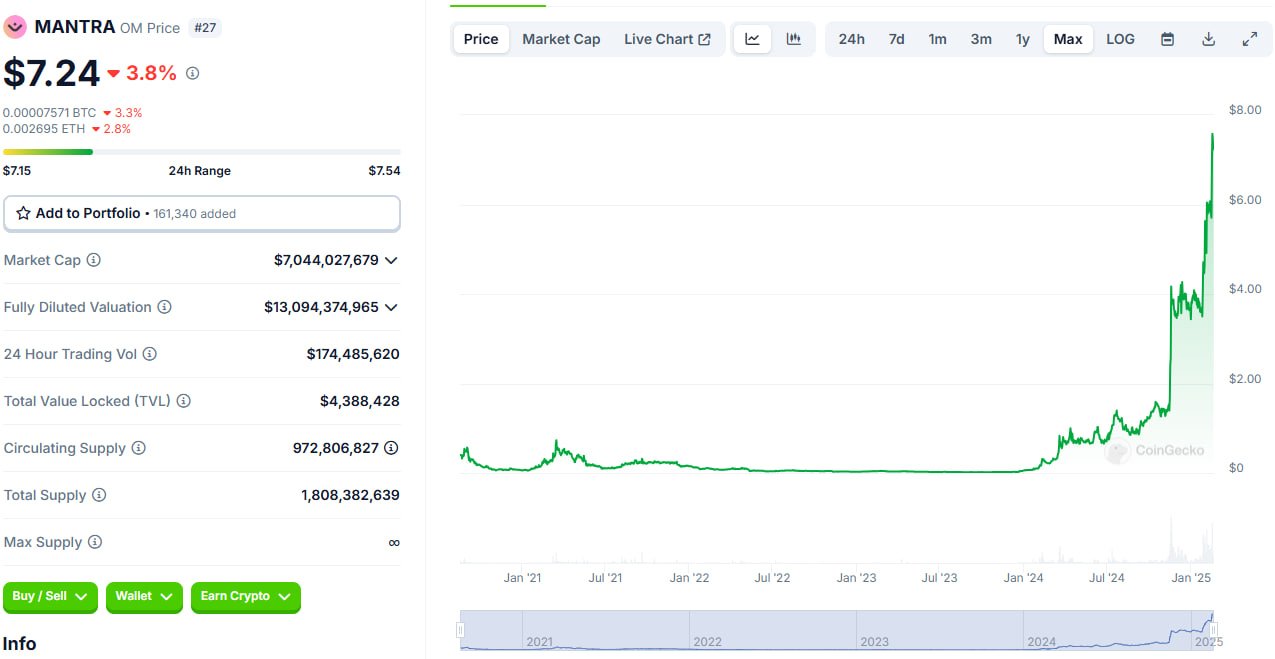The image size is (1275, 659).
Task: Click Fully Diluted Valuation info icon
Action: 164,307
